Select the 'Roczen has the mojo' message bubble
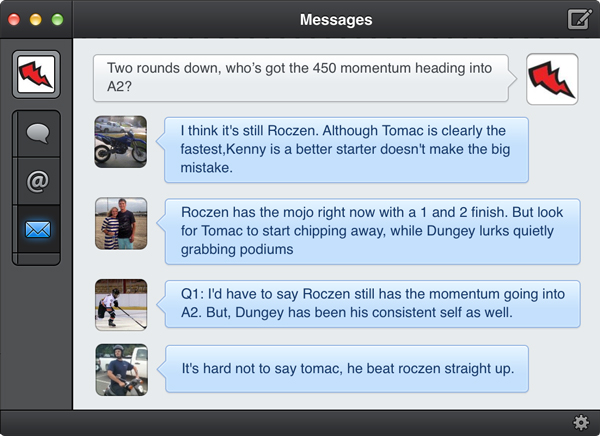Viewport: 600px width, 436px height. point(372,231)
